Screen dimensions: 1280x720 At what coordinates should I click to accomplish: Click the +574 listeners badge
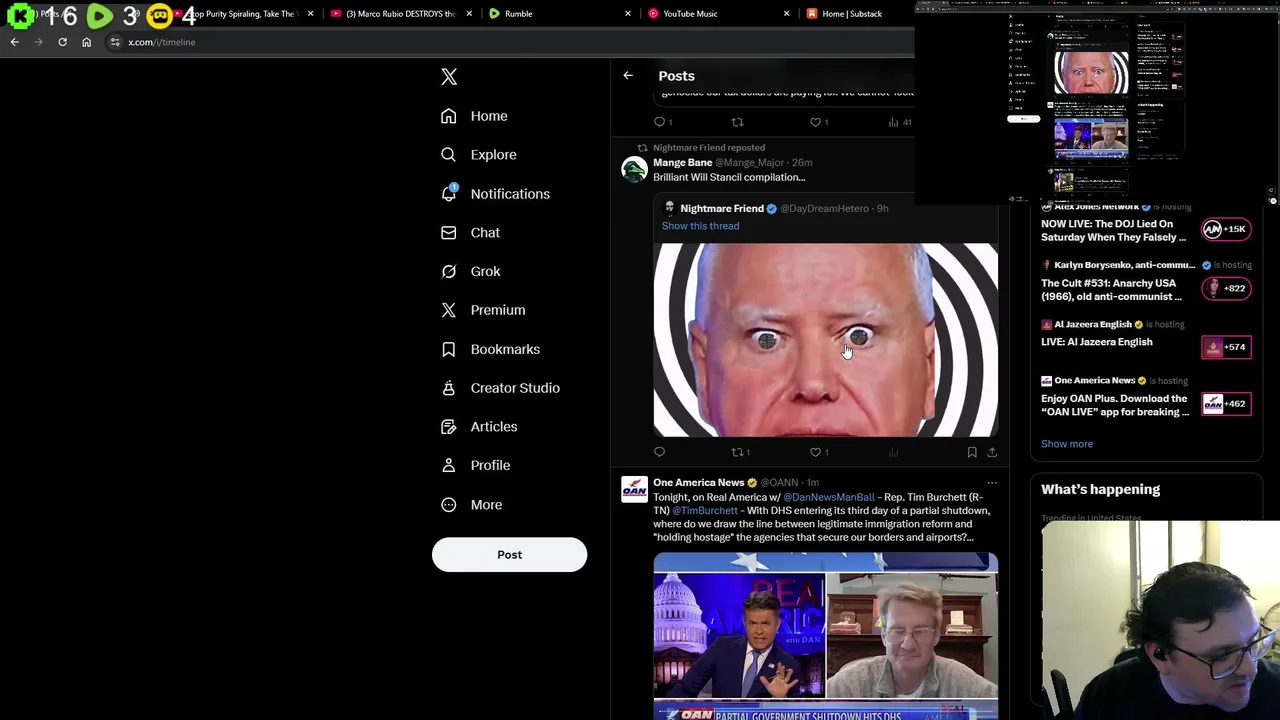click(x=1225, y=347)
